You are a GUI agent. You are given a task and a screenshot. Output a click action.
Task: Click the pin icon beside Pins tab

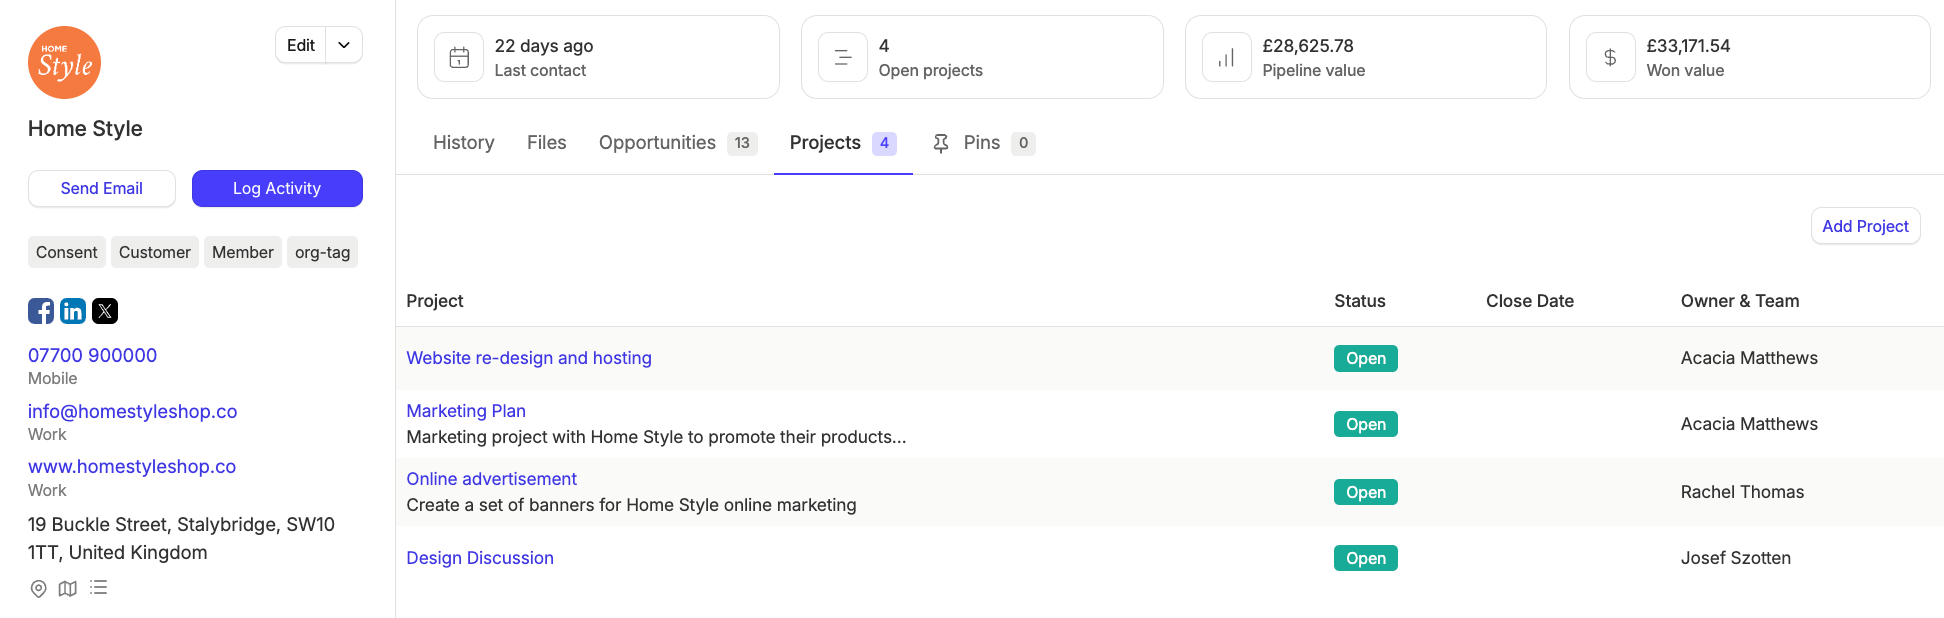[x=941, y=143]
